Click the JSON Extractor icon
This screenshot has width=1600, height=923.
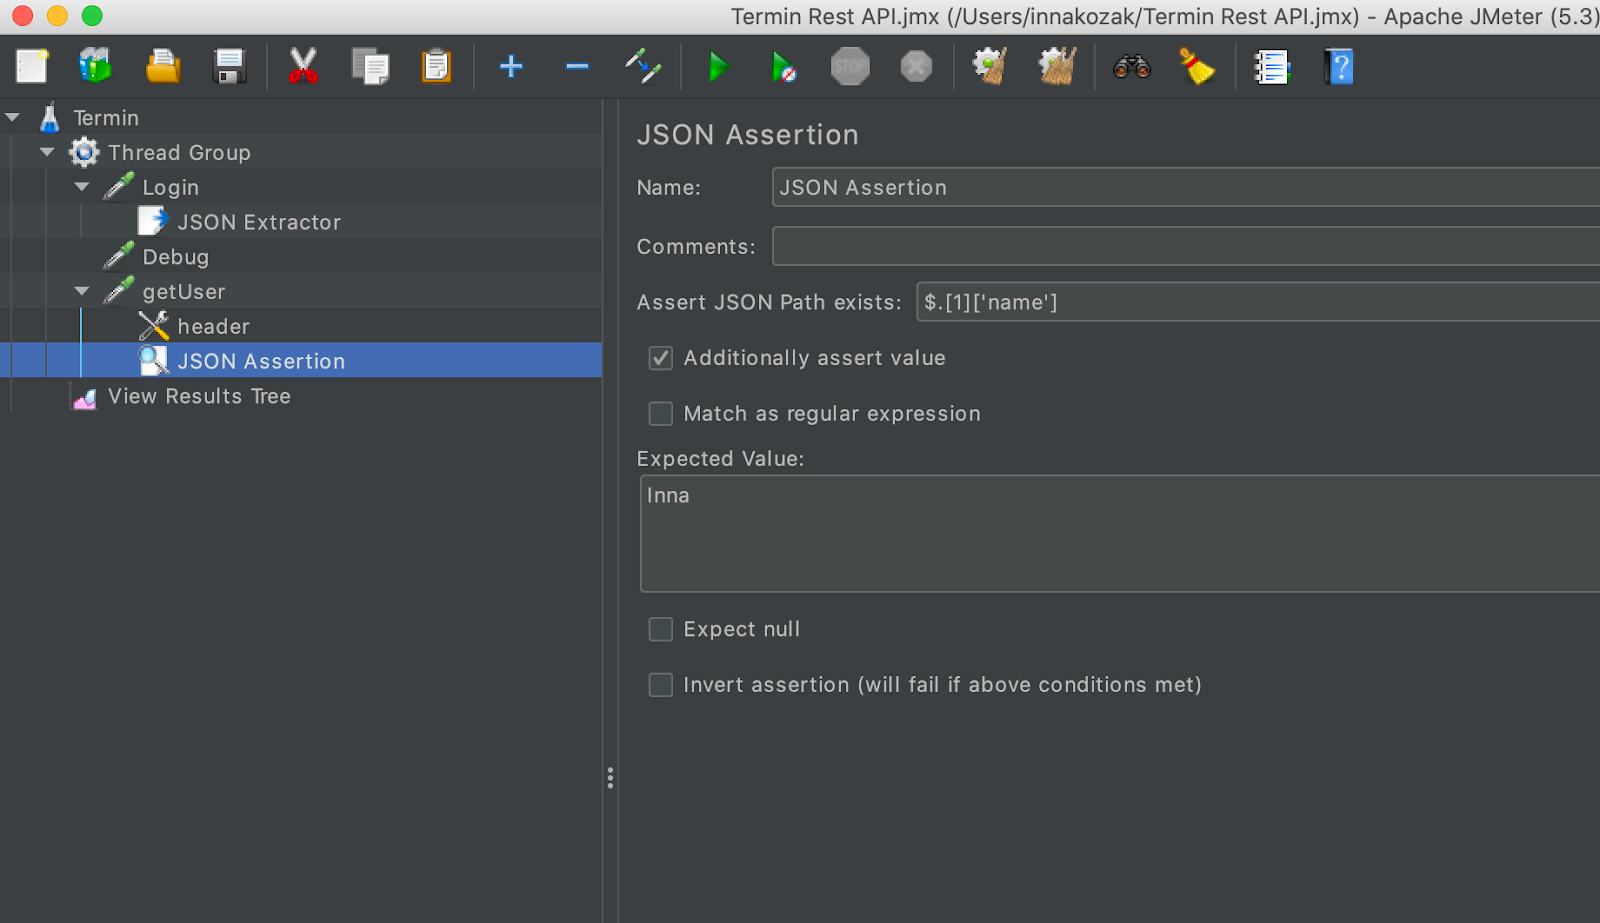click(153, 221)
